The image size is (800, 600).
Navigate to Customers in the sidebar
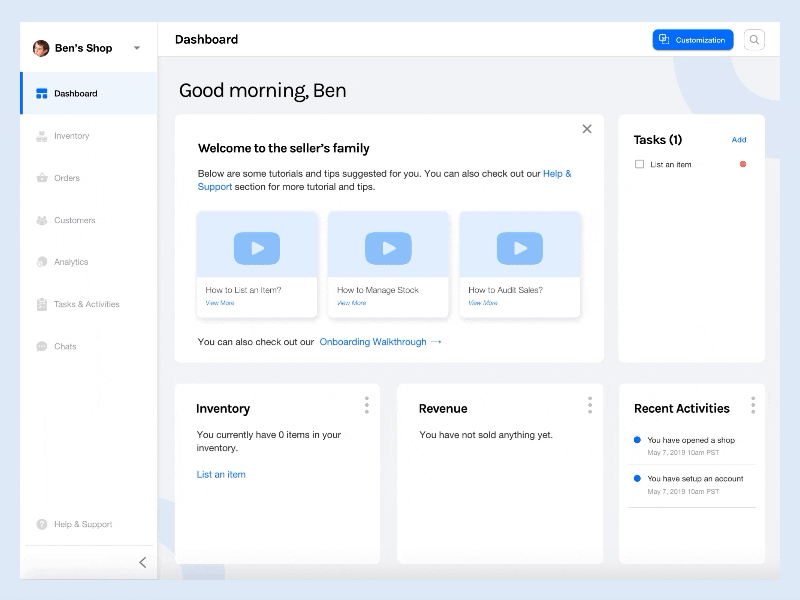(x=89, y=220)
